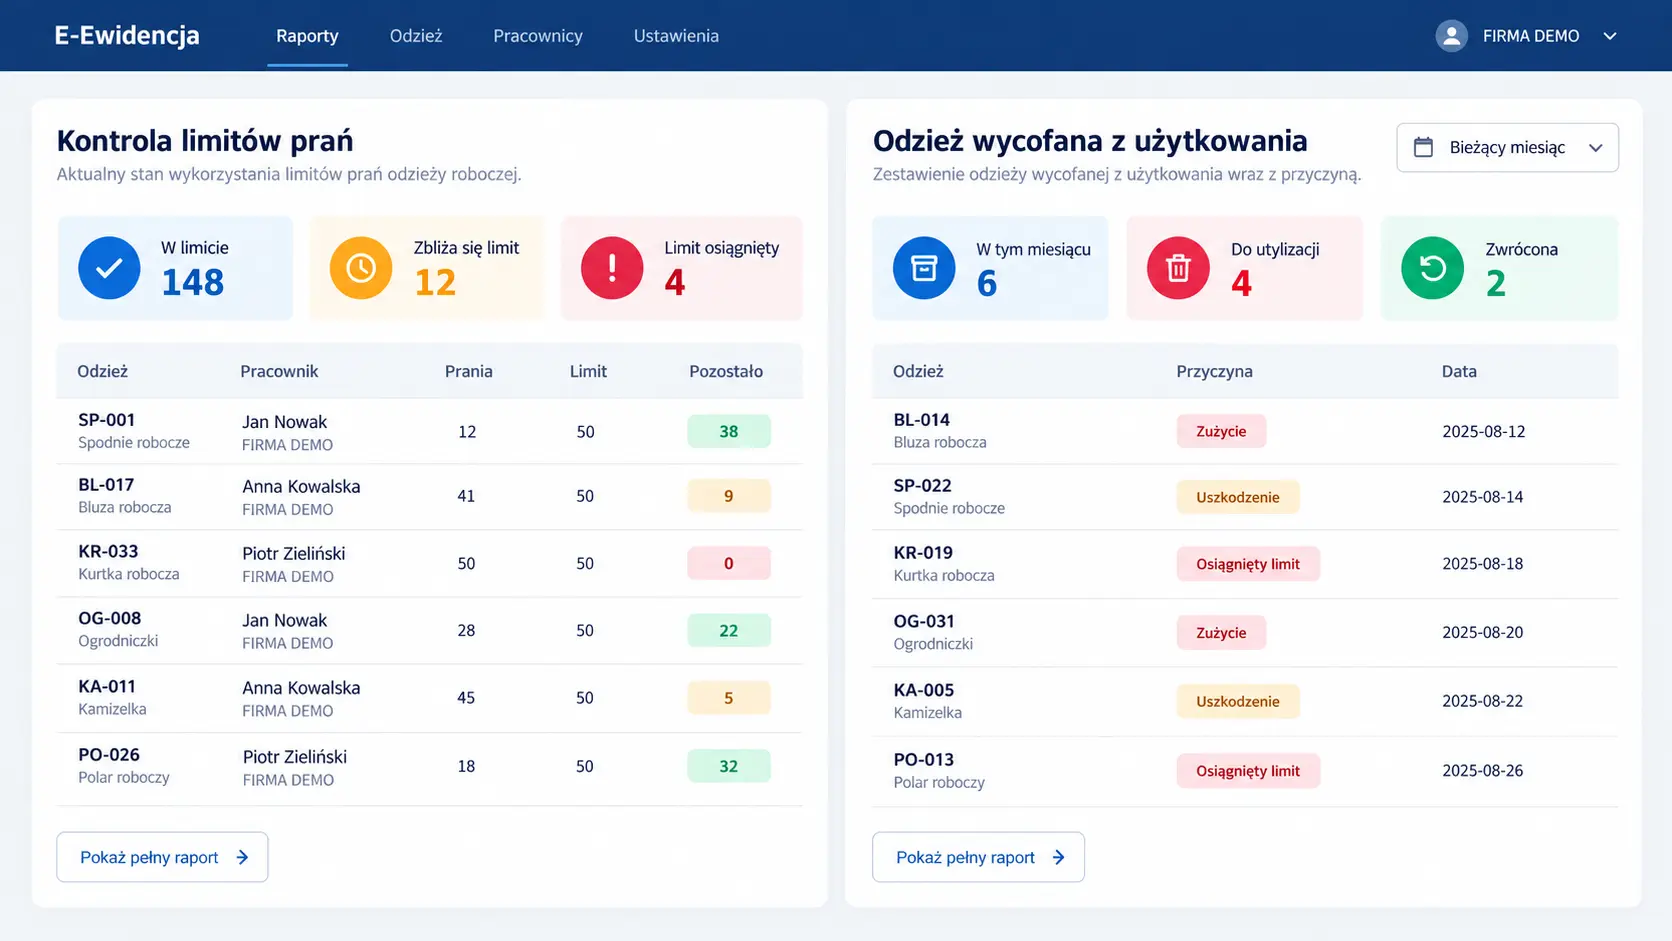Click the Zużycie tag for BL-014
This screenshot has width=1672, height=941.
pos(1221,431)
